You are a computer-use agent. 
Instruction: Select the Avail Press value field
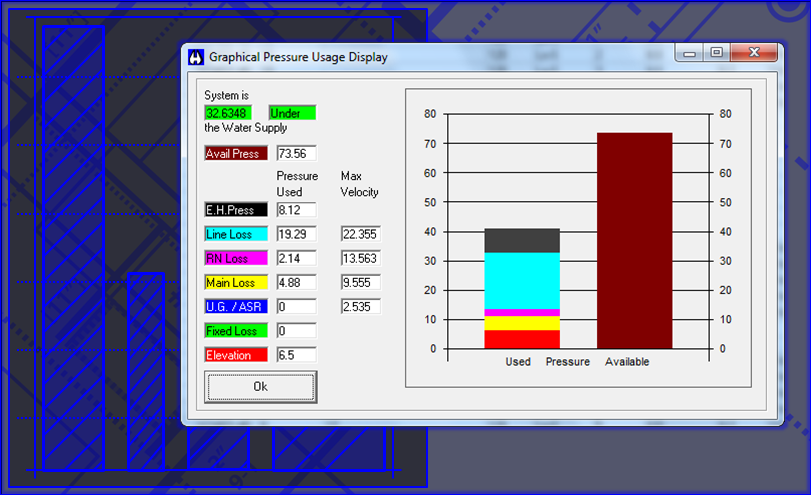[296, 154]
